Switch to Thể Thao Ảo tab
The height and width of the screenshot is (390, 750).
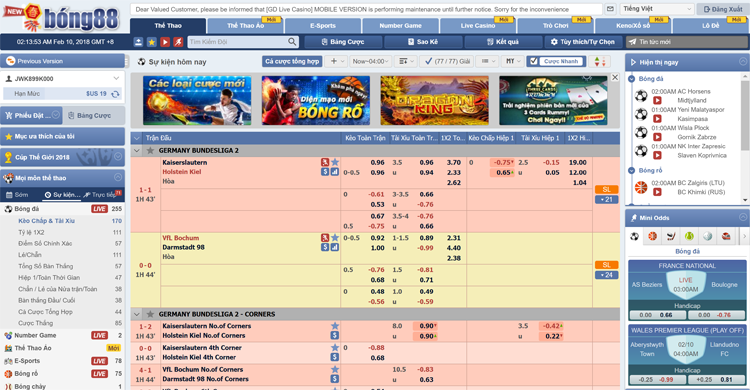[245, 26]
